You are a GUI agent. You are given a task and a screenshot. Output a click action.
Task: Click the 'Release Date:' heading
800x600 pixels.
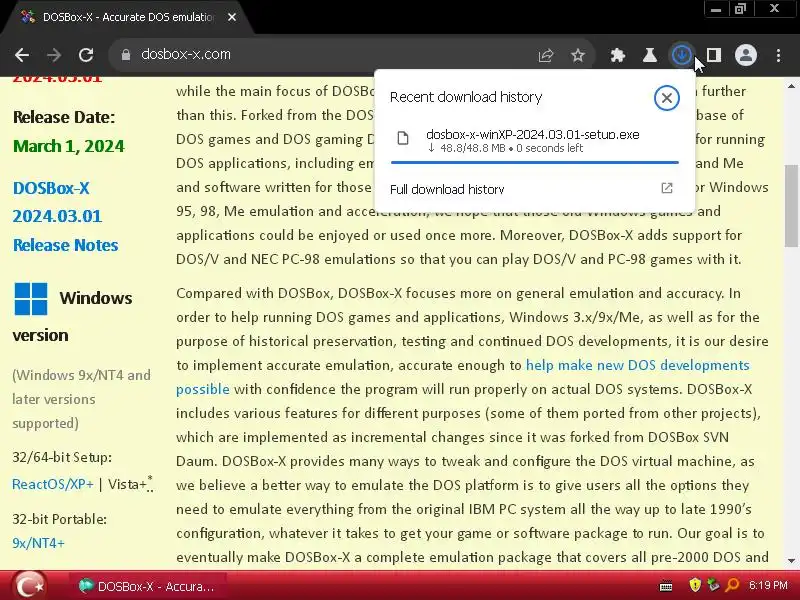pyautogui.click(x=64, y=117)
